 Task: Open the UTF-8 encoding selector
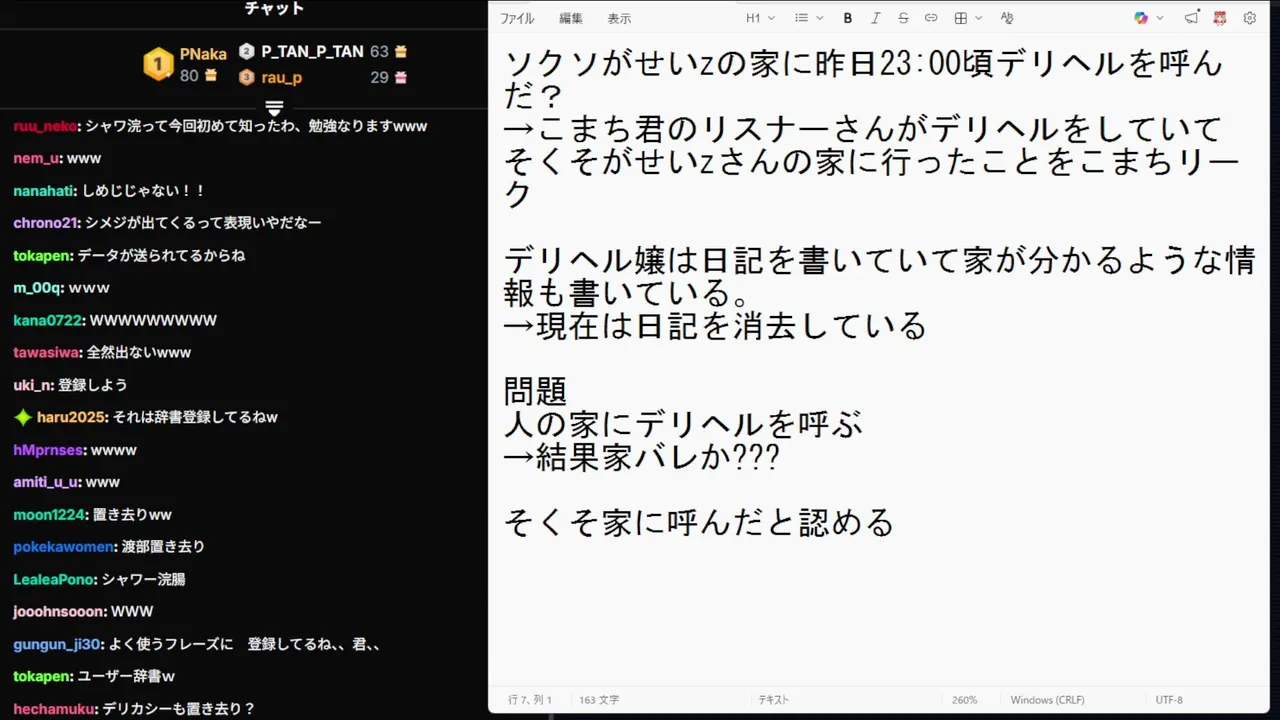click(x=1169, y=700)
